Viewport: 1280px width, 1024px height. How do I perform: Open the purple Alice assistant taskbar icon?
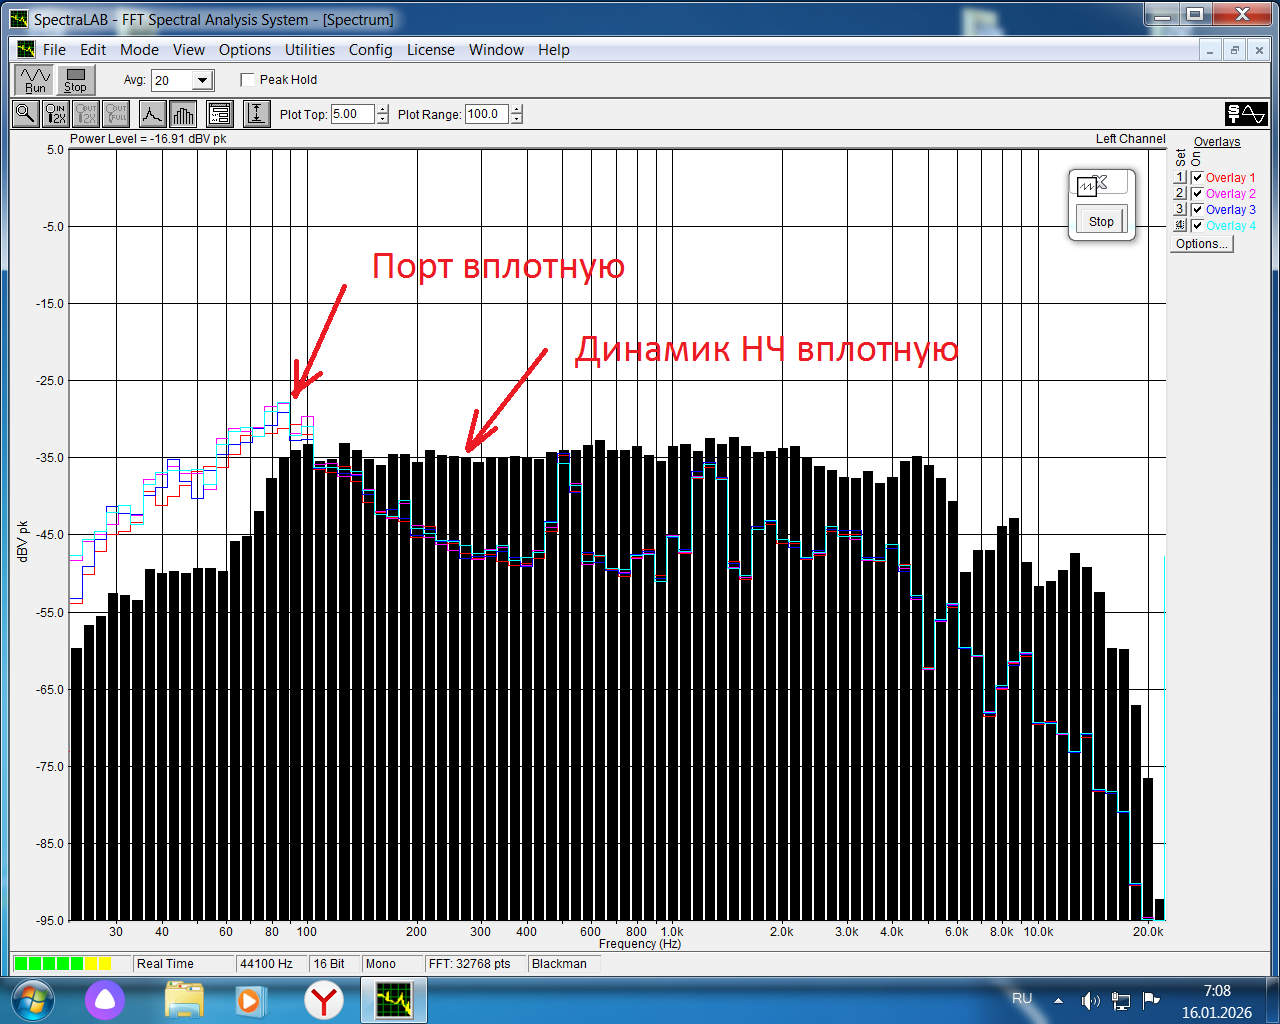[105, 1000]
